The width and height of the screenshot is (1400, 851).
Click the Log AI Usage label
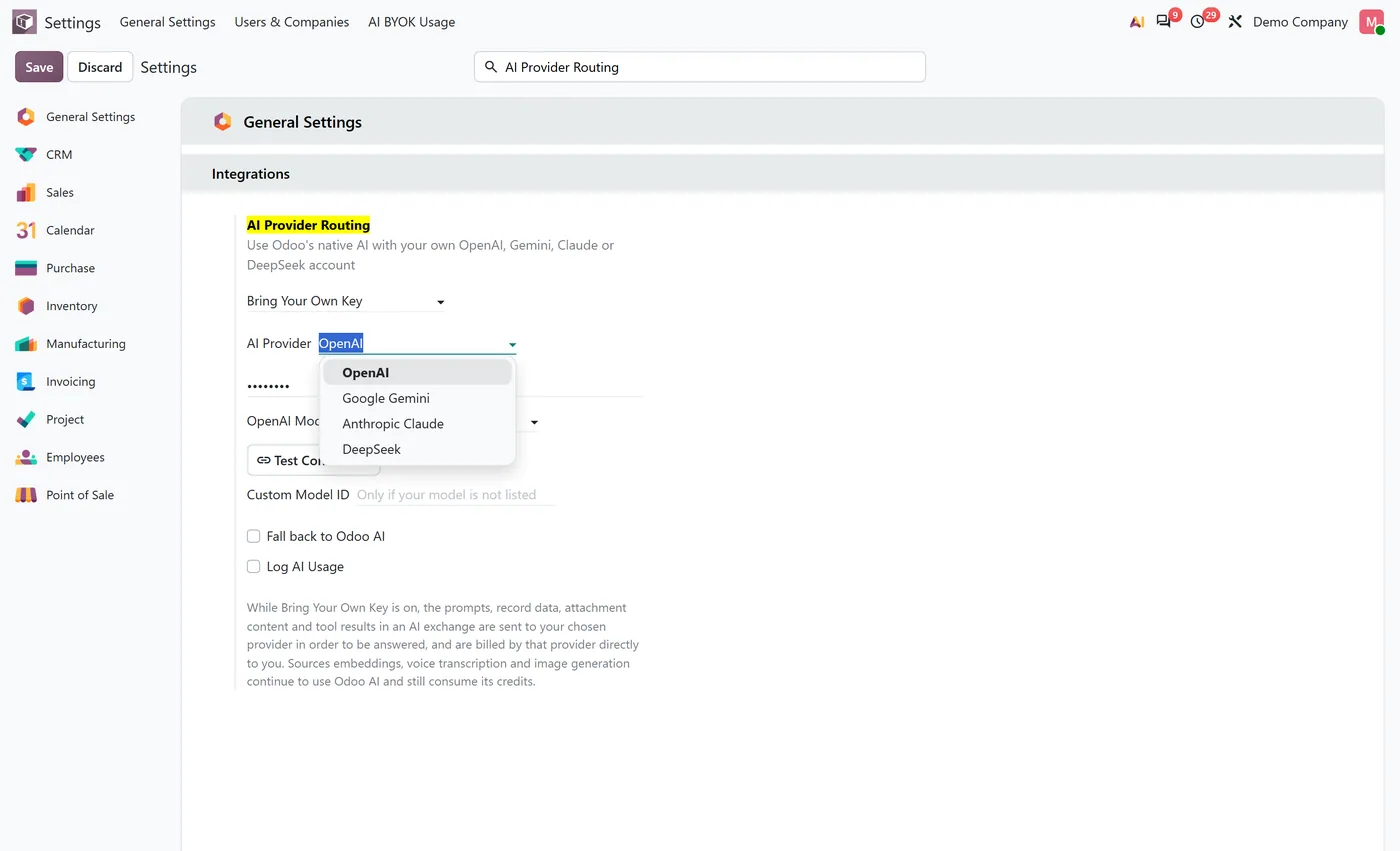pyautogui.click(x=305, y=567)
